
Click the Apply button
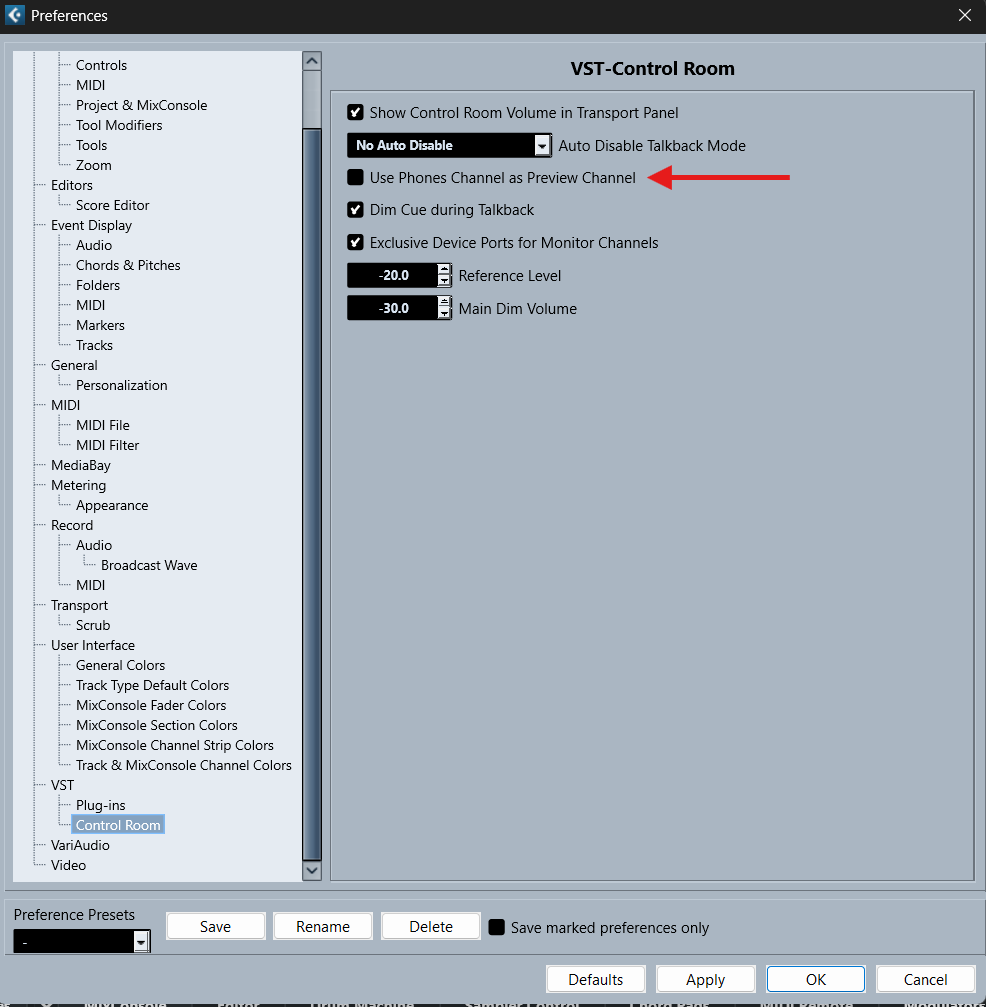tap(705, 979)
